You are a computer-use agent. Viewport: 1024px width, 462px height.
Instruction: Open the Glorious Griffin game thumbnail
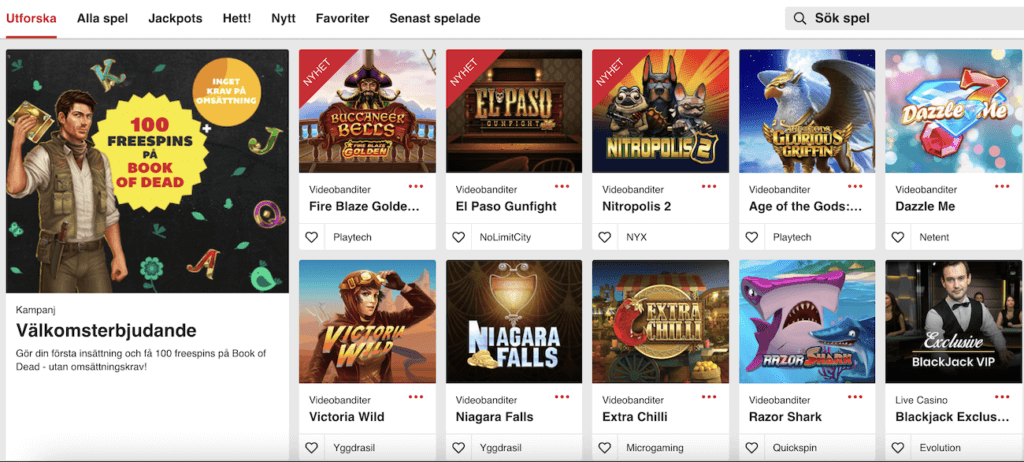pos(807,111)
